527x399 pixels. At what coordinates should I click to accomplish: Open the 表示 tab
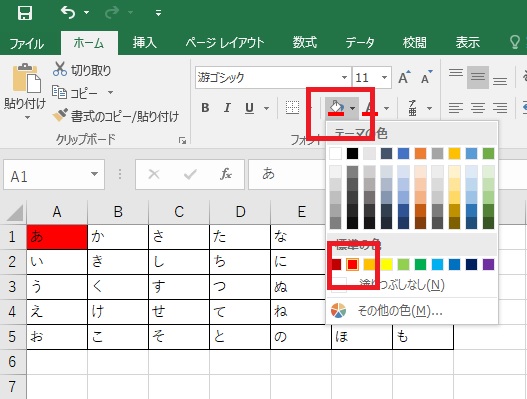pyautogui.click(x=468, y=43)
